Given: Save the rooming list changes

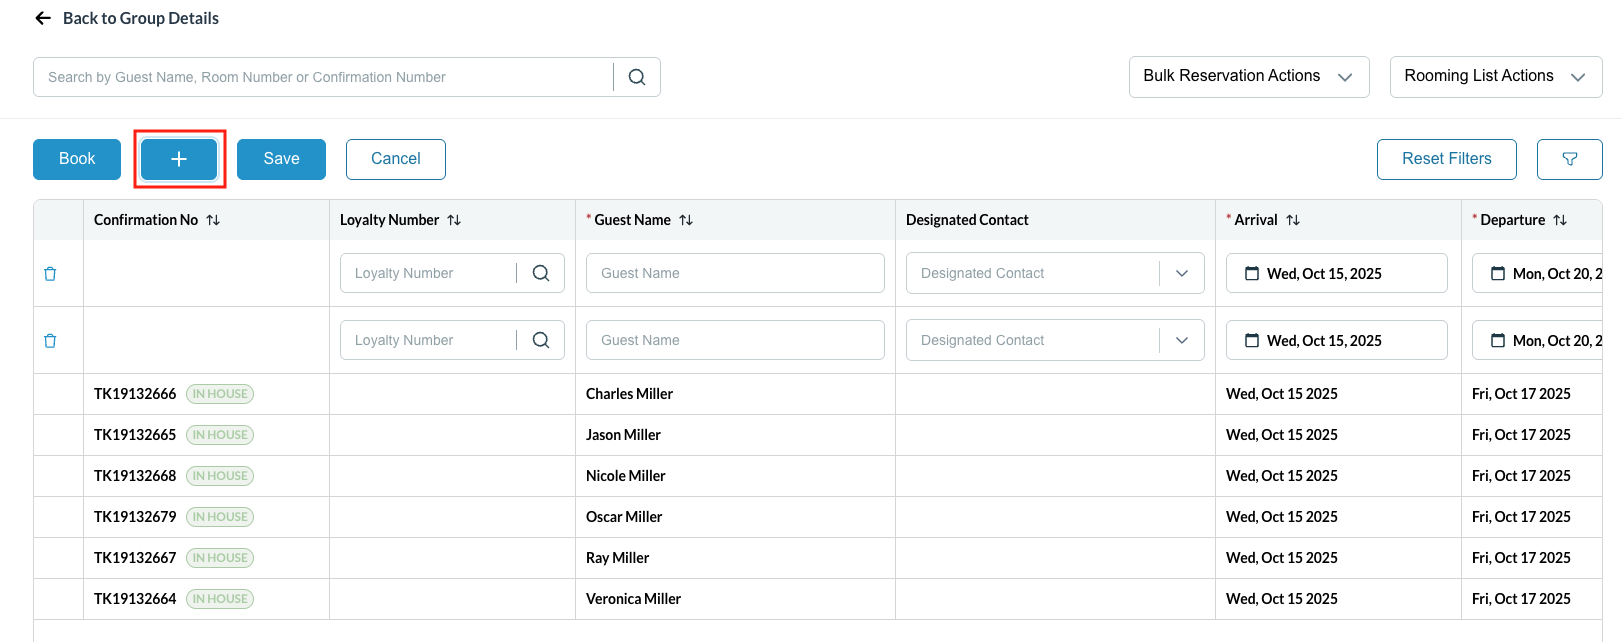Looking at the screenshot, I should [281, 159].
